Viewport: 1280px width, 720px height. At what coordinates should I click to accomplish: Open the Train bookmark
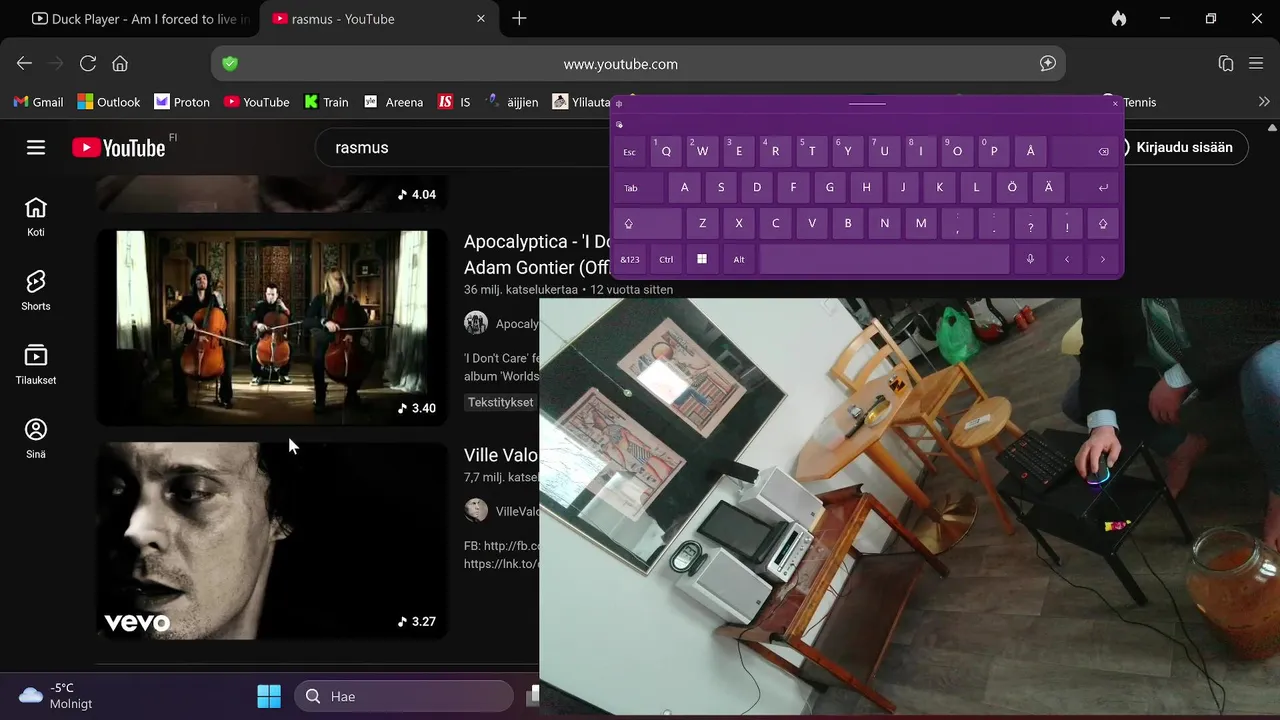click(326, 102)
